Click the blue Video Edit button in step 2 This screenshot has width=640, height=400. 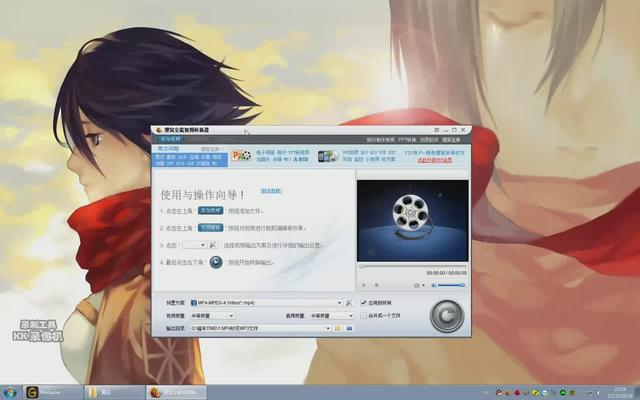click(211, 227)
